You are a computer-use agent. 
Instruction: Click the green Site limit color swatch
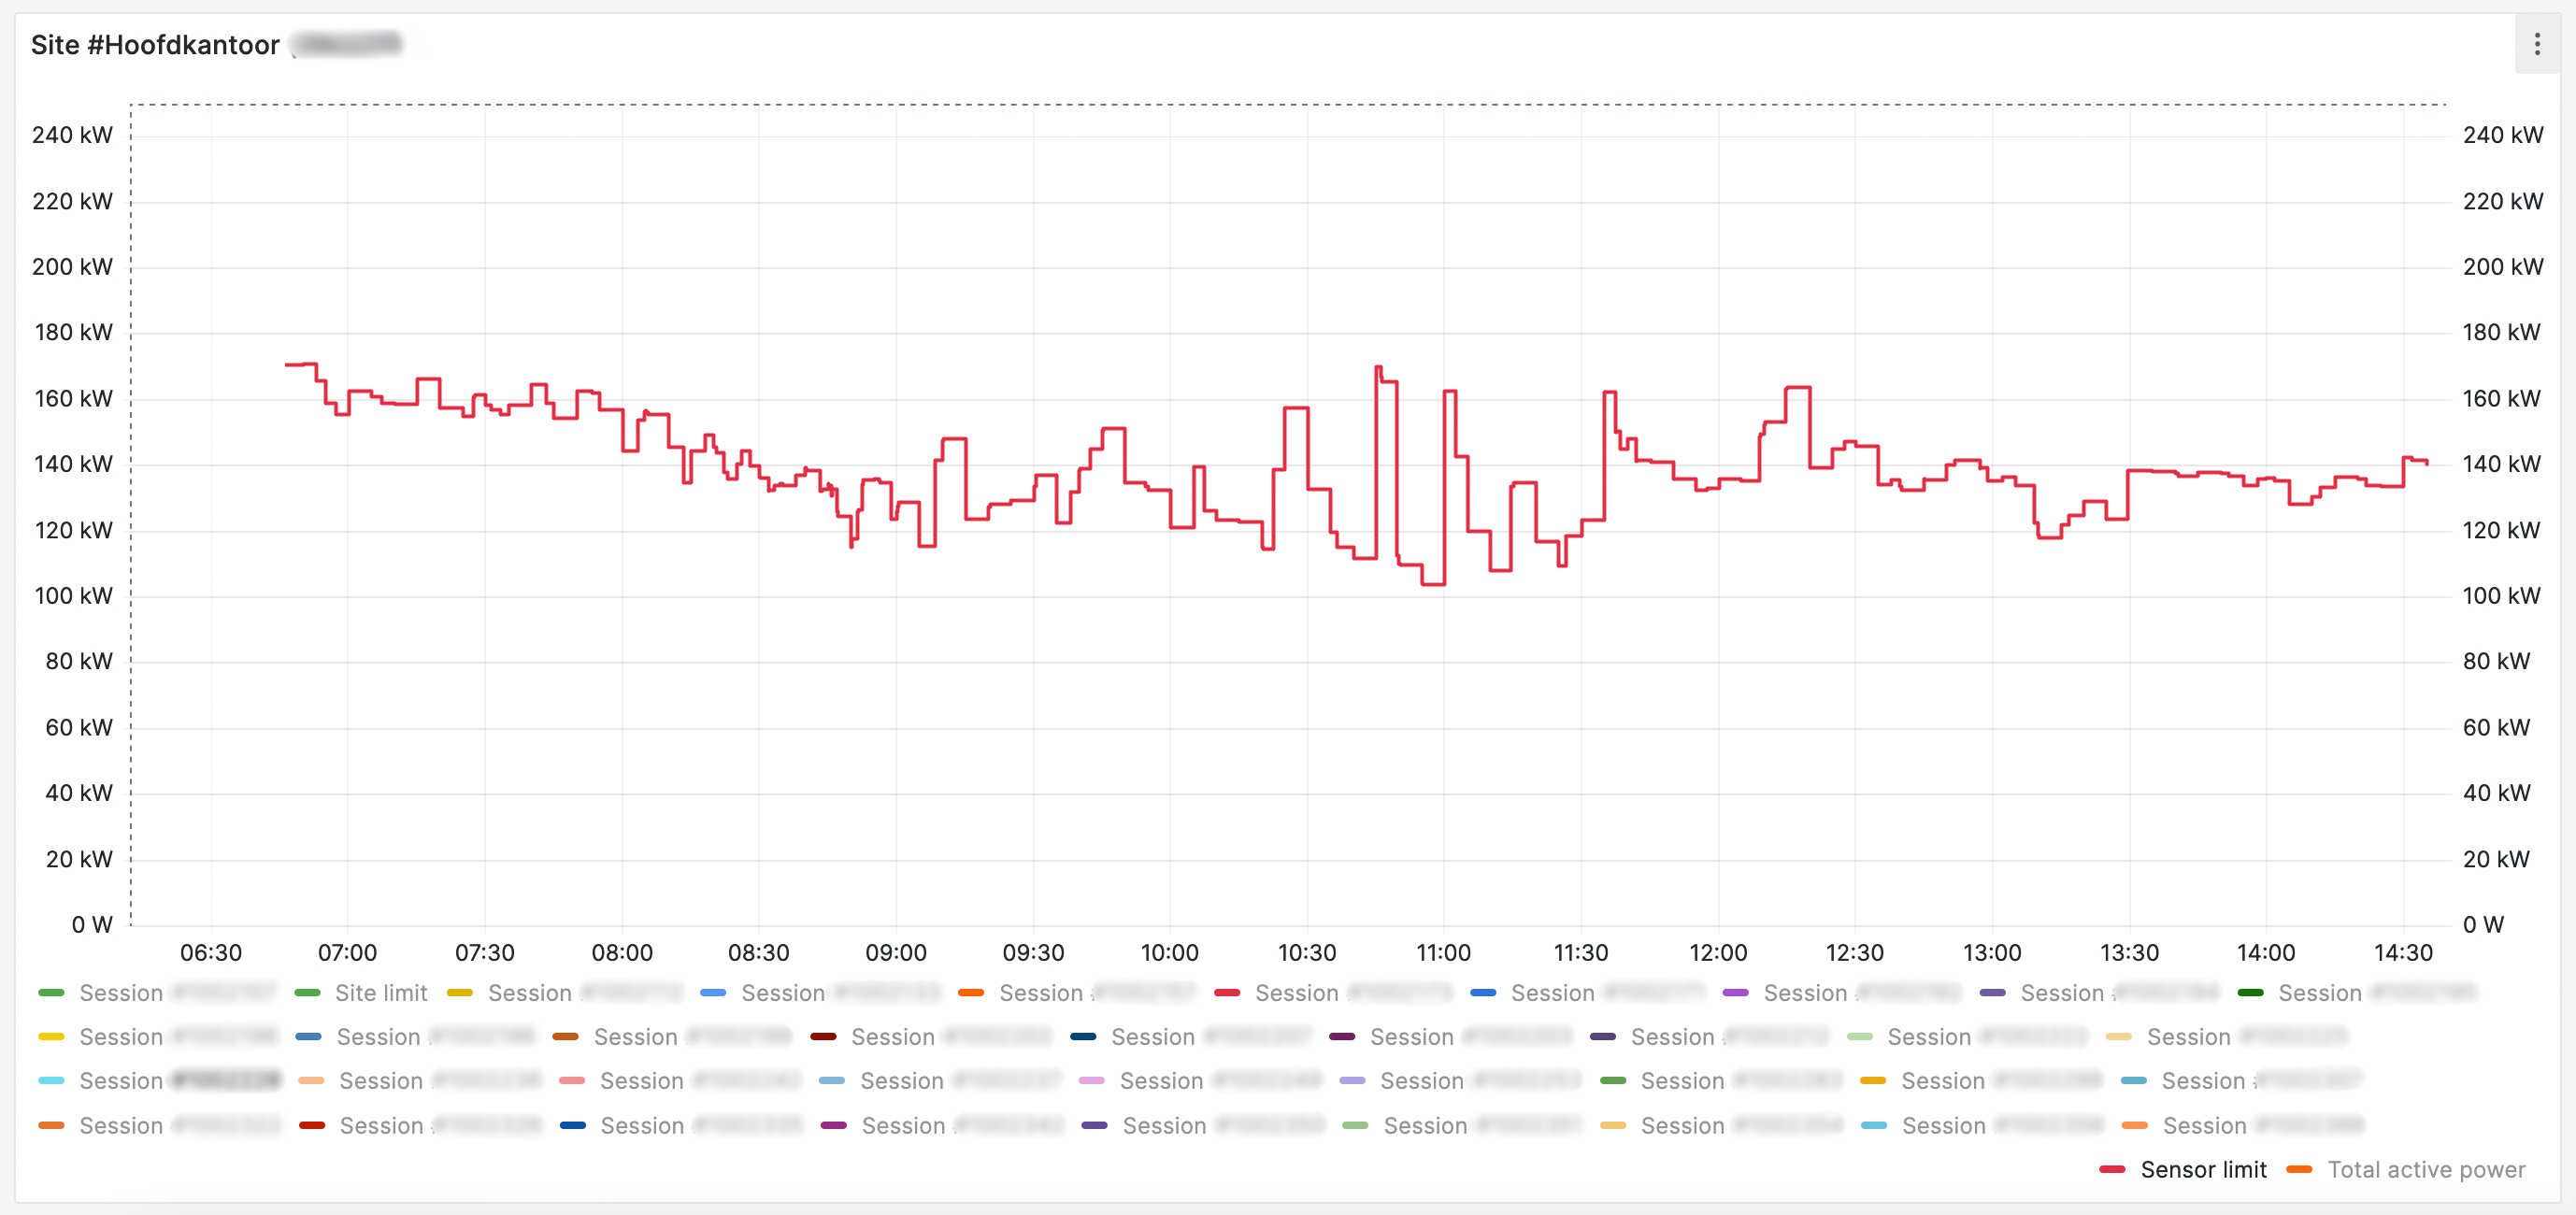308,993
